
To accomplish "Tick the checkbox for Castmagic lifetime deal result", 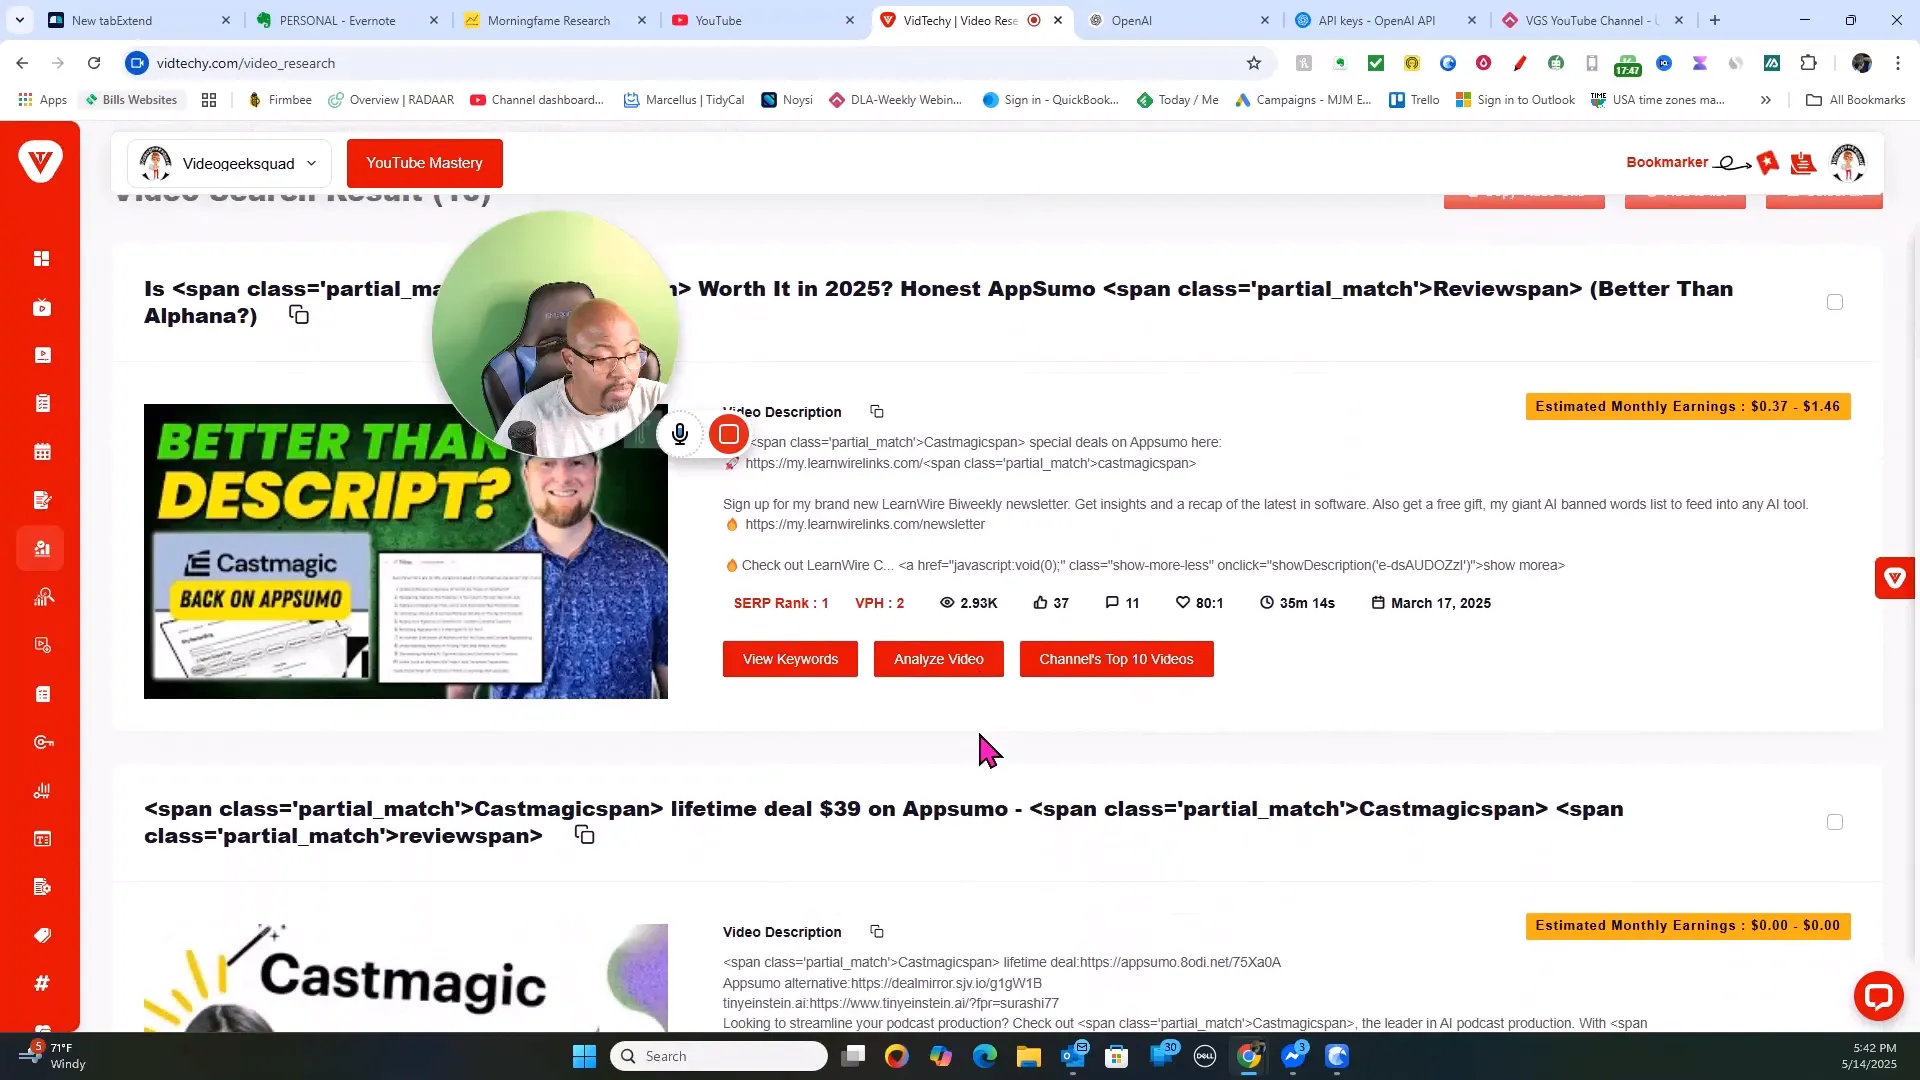I will coord(1834,822).
